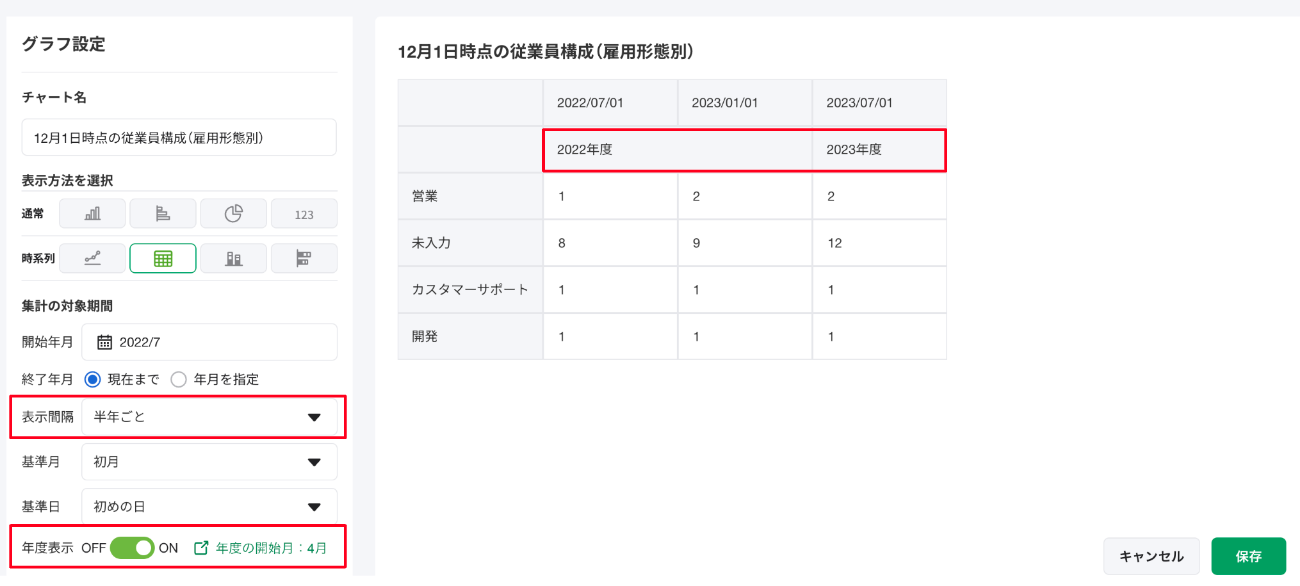This screenshot has width=1300, height=586.
Task: Click the 開始年月 date field
Action: (x=209, y=342)
